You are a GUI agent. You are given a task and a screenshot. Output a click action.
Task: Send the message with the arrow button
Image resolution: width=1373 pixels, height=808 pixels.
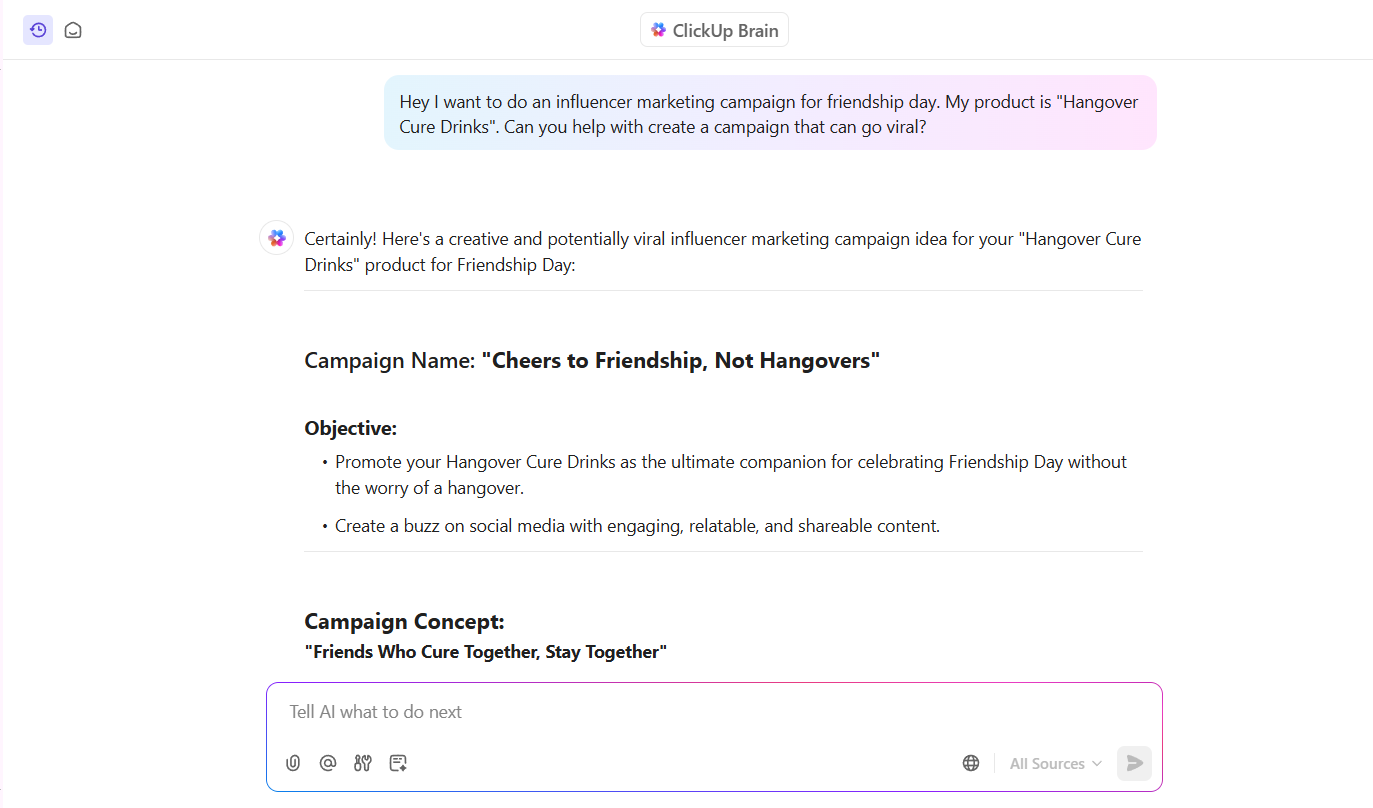1134,763
